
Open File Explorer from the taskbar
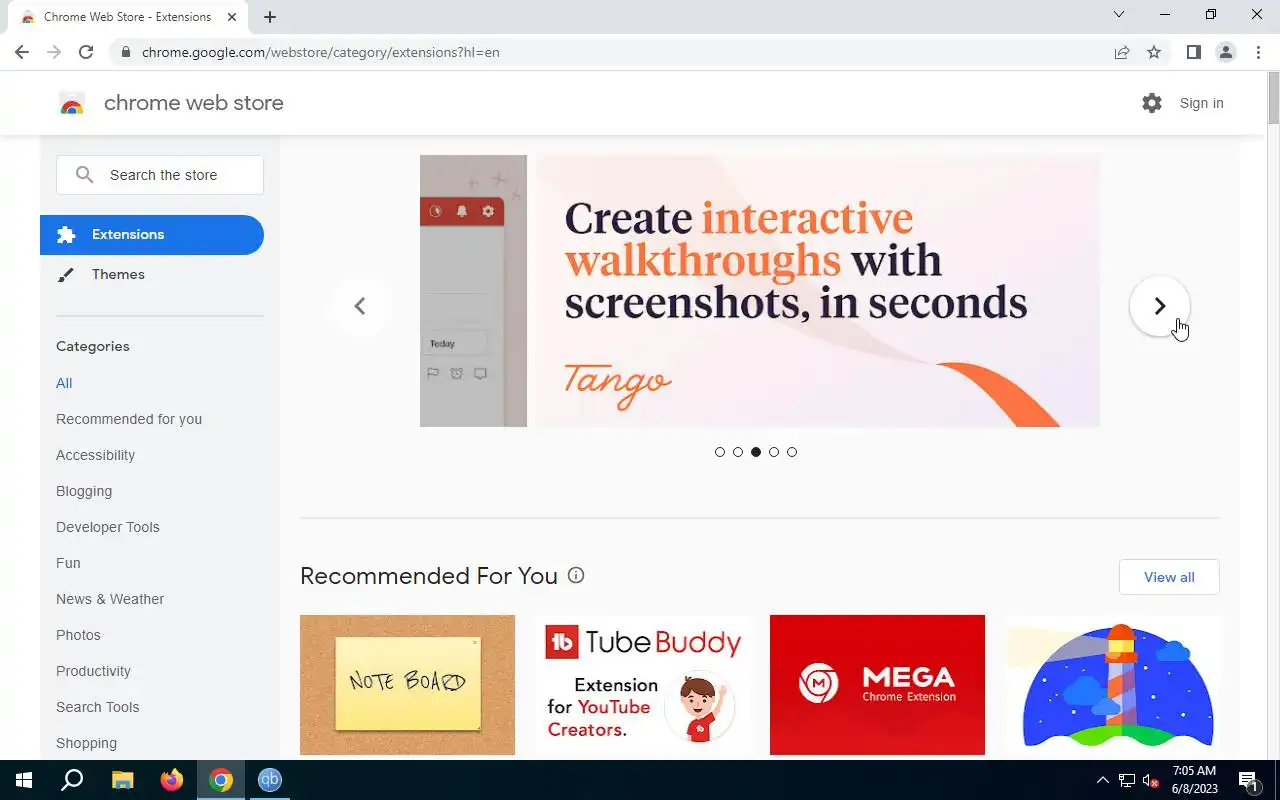click(x=122, y=780)
